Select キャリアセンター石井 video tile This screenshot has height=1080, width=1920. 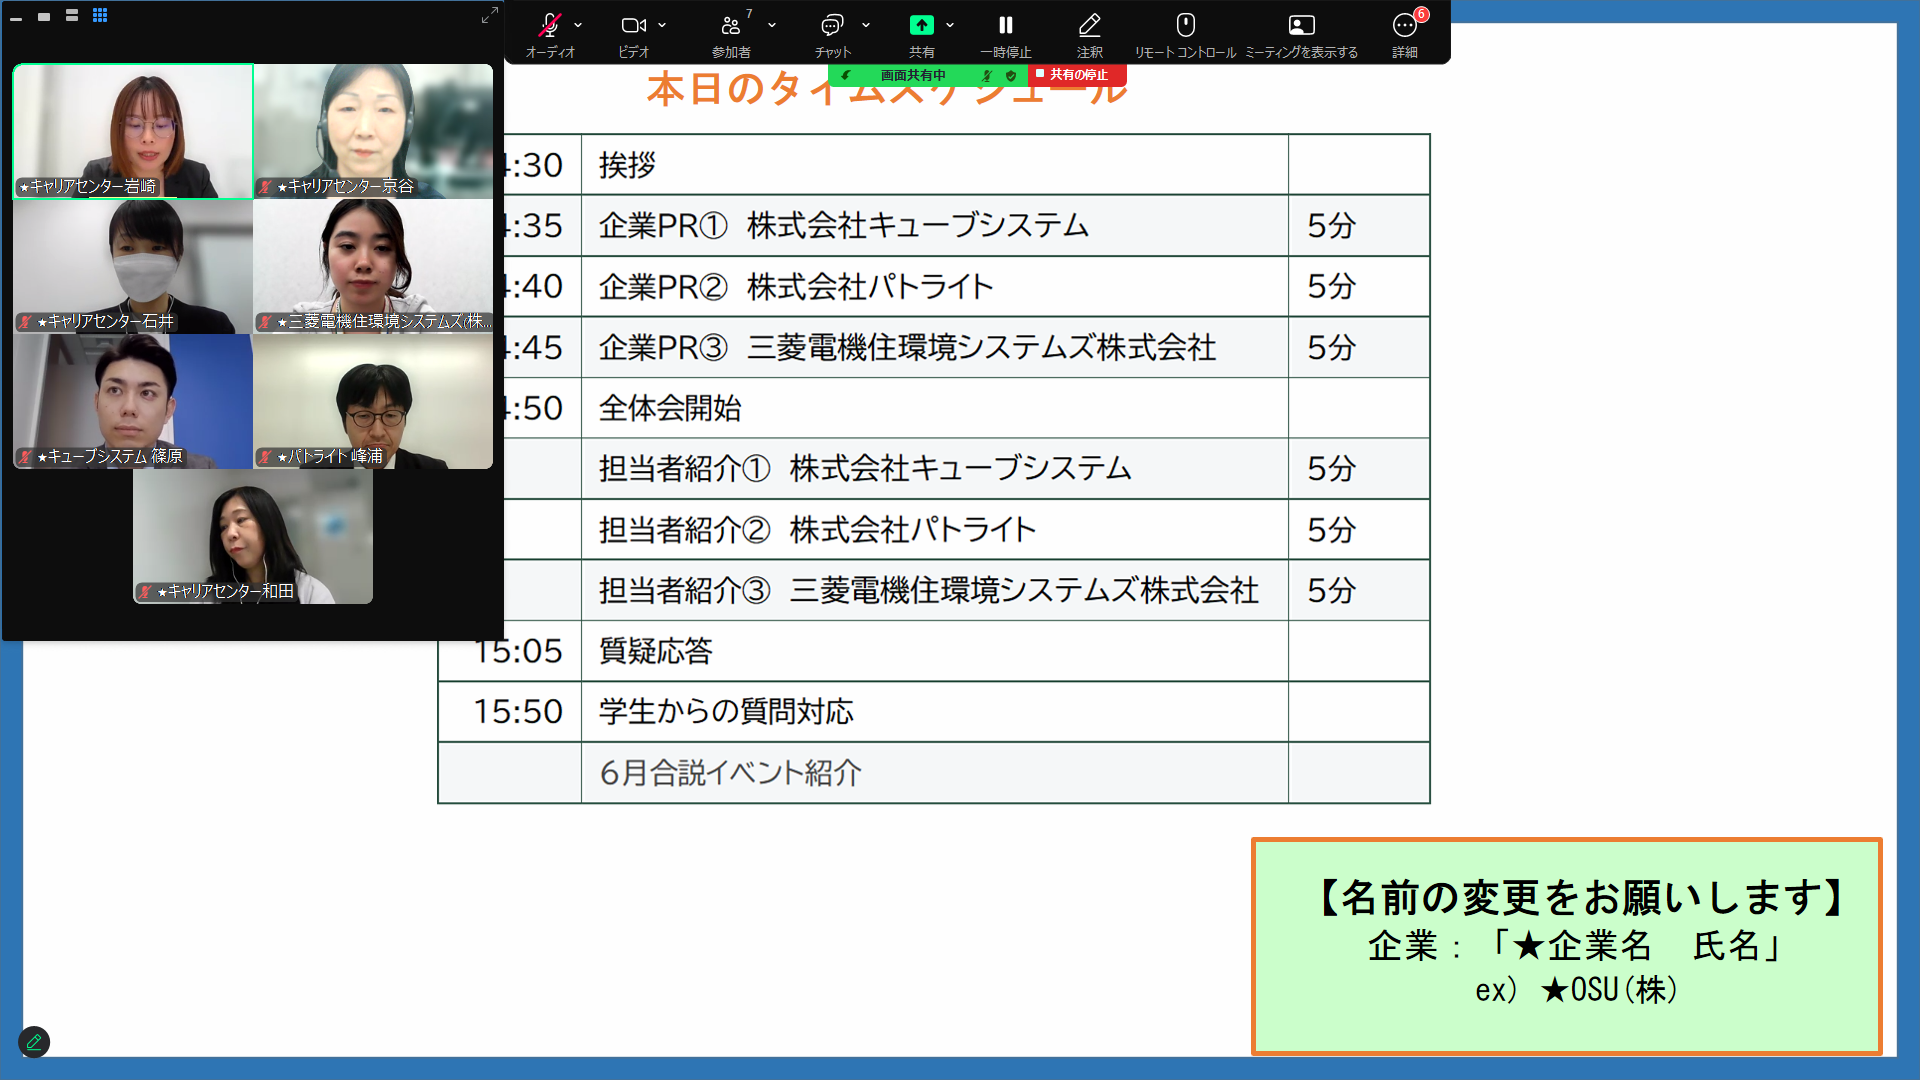[x=133, y=266]
